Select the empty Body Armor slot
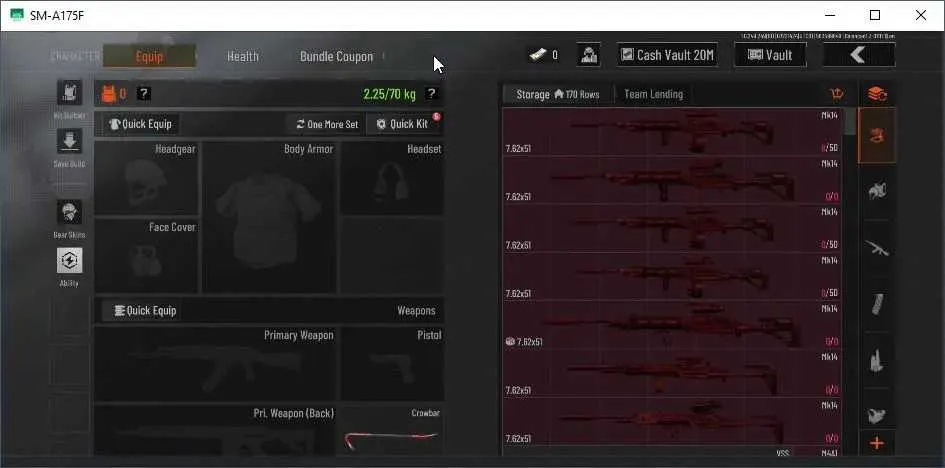 click(x=269, y=217)
